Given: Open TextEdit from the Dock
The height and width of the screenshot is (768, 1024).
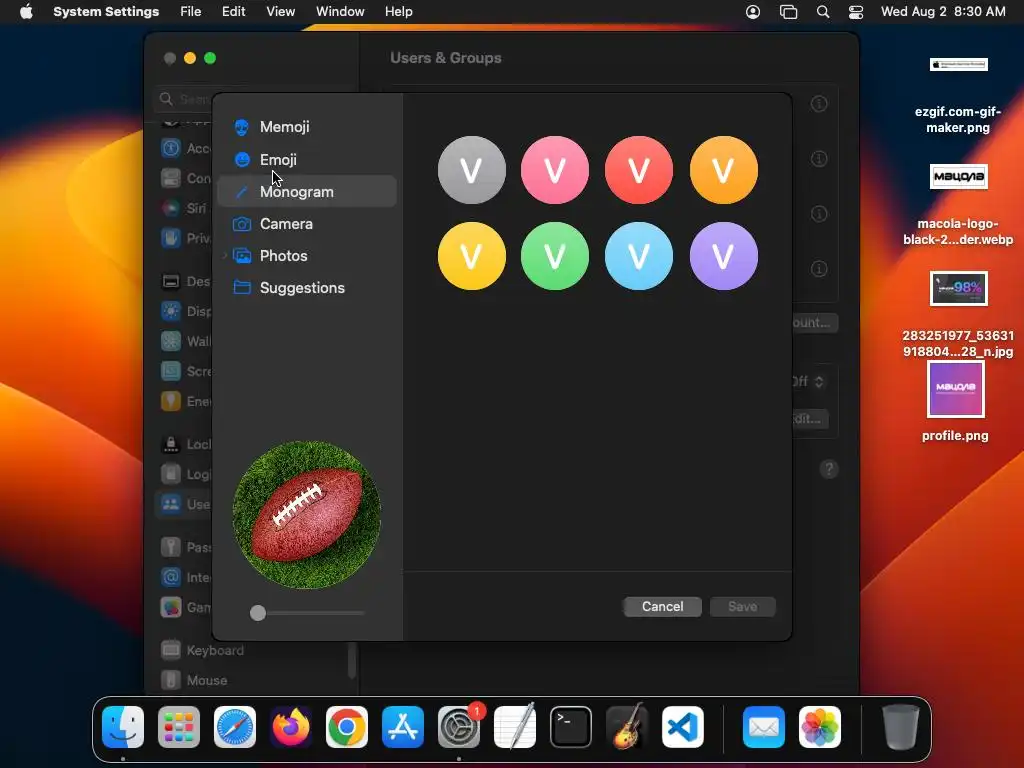Looking at the screenshot, I should [x=515, y=727].
